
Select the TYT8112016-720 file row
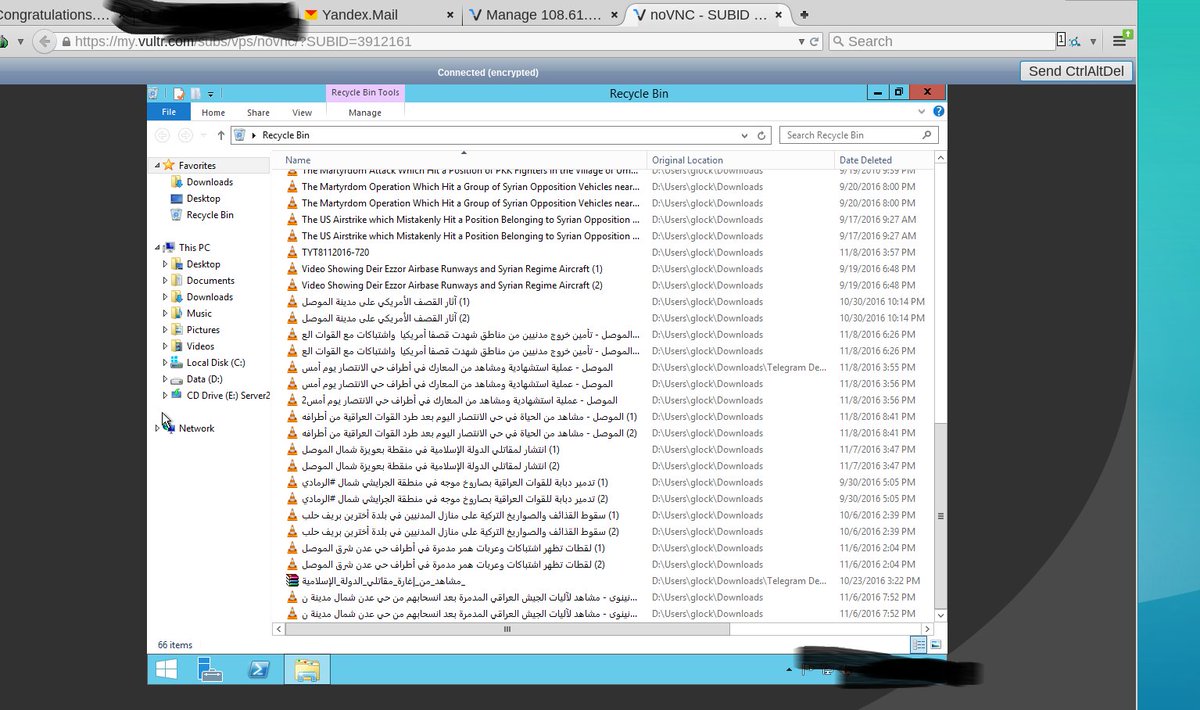[607, 252]
